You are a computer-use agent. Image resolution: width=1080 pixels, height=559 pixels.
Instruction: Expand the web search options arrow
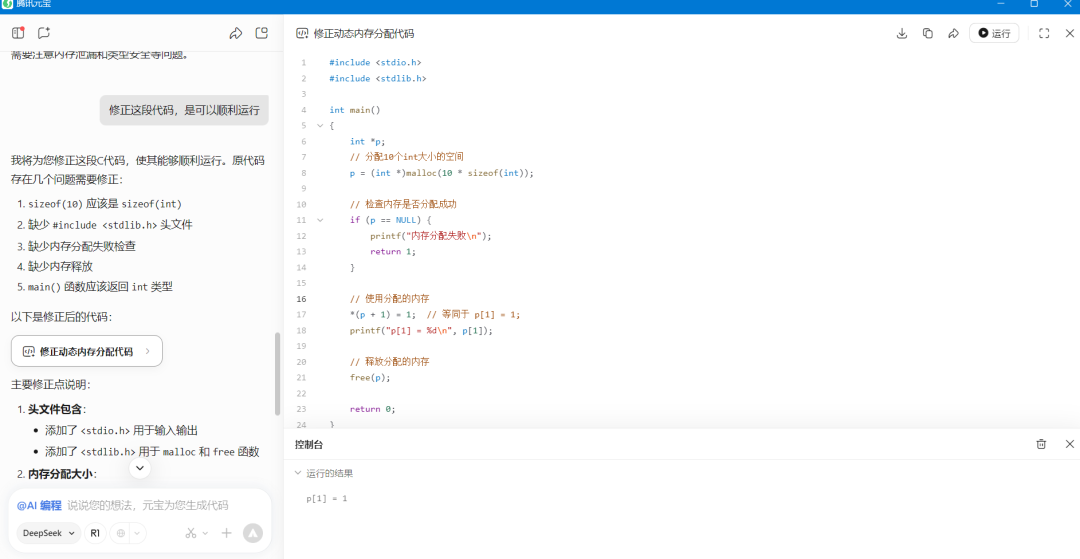click(138, 533)
